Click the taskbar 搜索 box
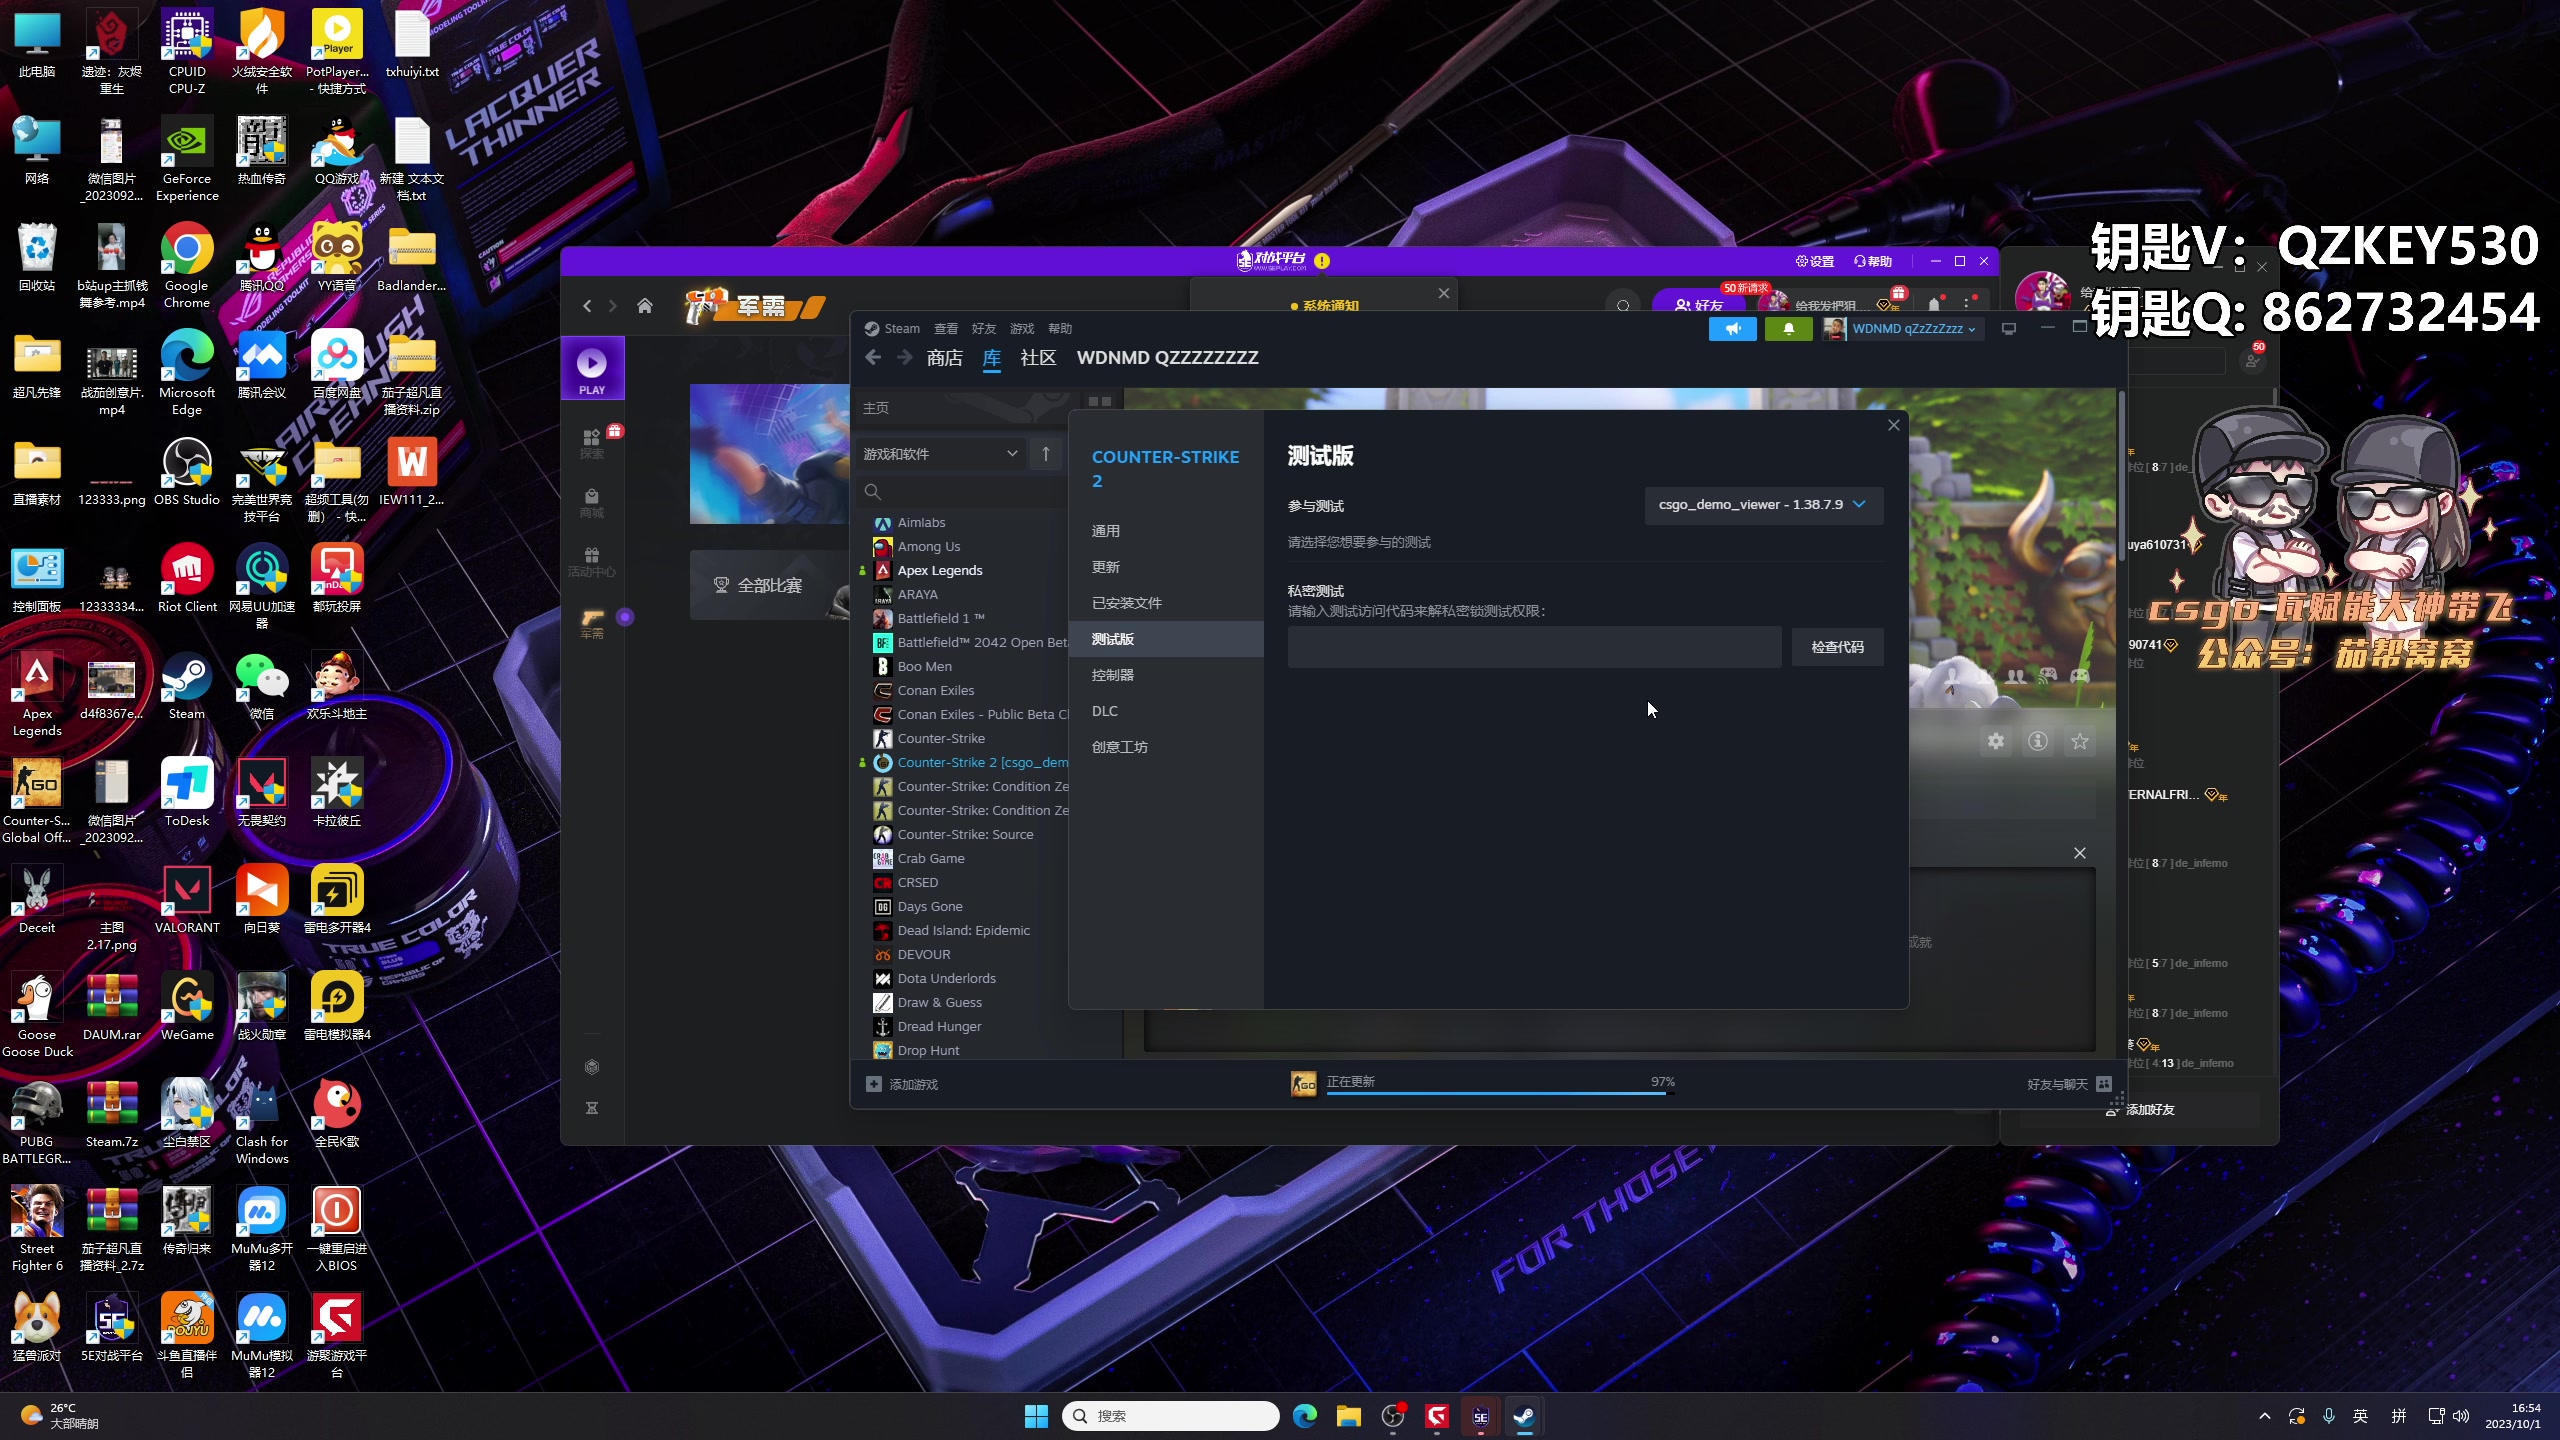 point(1170,1416)
